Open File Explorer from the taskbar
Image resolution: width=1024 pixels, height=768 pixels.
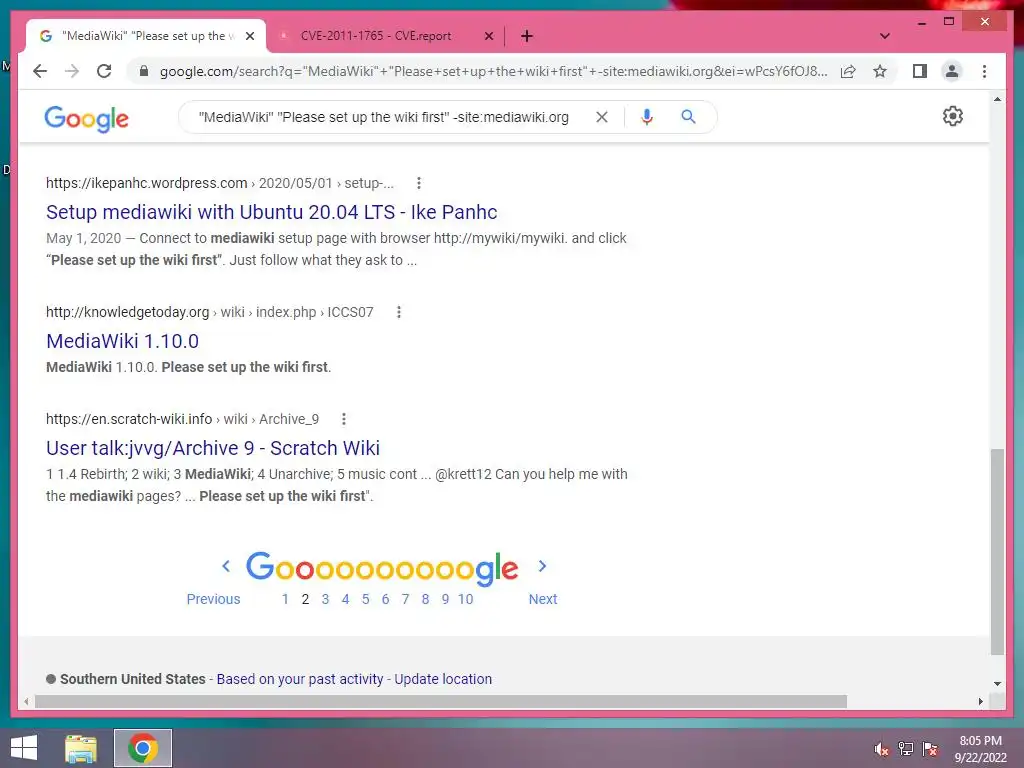81,748
